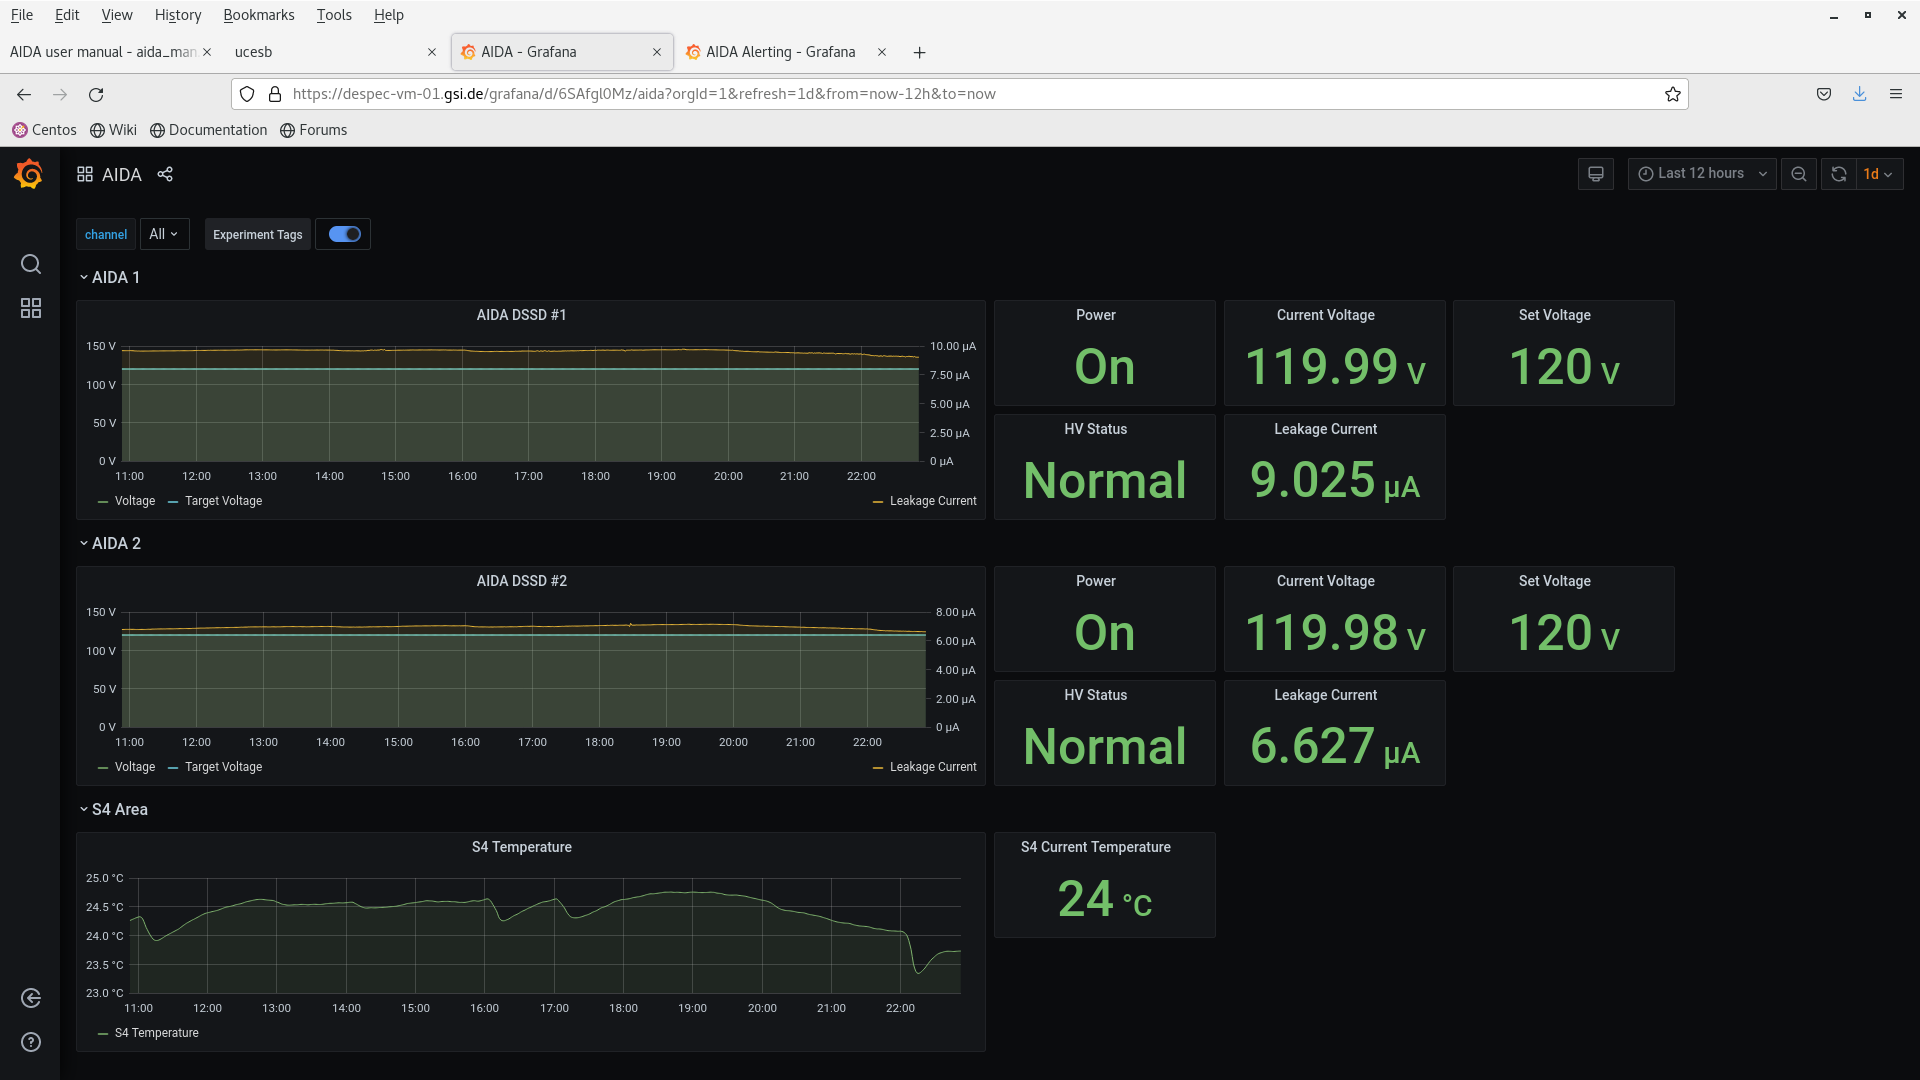This screenshot has height=1080, width=1920.
Task: Toggle Target Voltage series in DSSD #2 legend
Action: click(222, 767)
